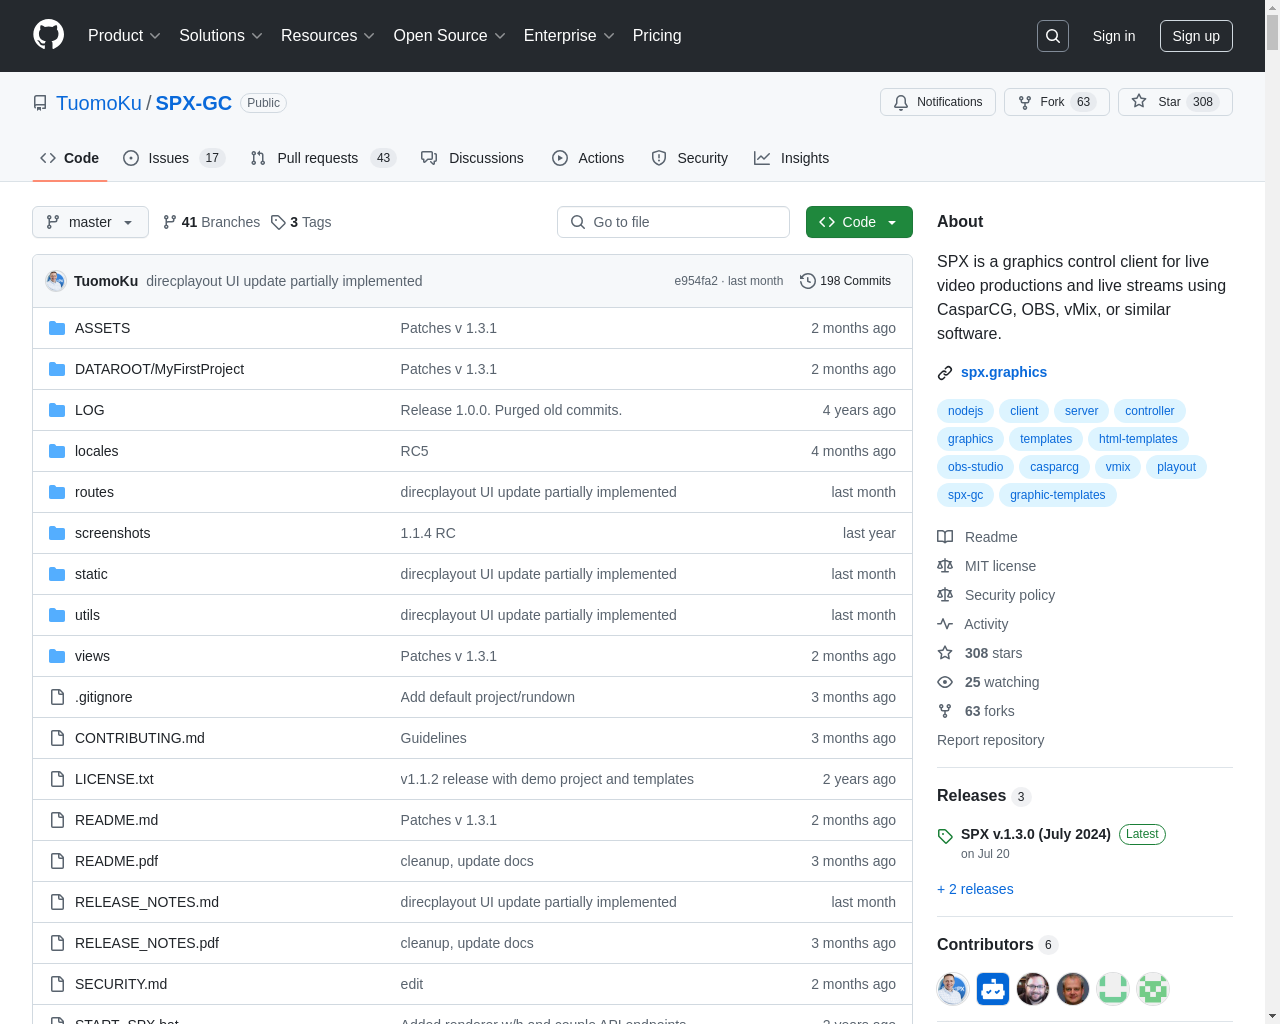Viewport: 1280px width, 1024px height.
Task: Click the Go to file search field
Action: point(673,222)
